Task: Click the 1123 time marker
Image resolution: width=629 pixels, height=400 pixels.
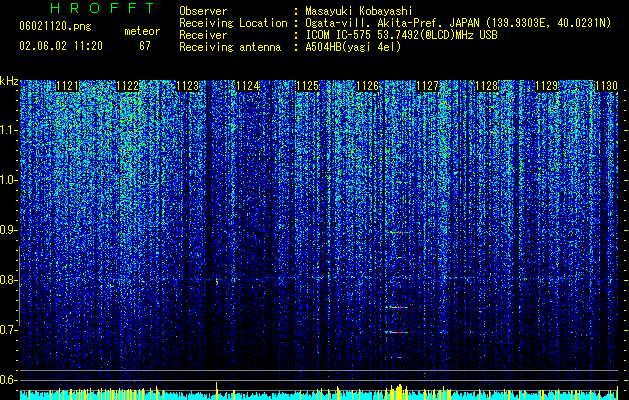Action: 187,86
